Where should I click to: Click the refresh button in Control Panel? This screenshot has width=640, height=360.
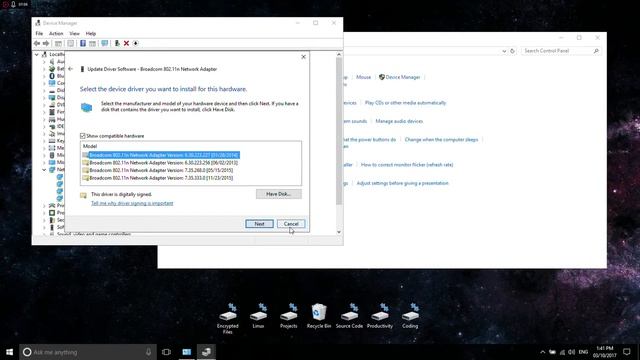pos(513,51)
